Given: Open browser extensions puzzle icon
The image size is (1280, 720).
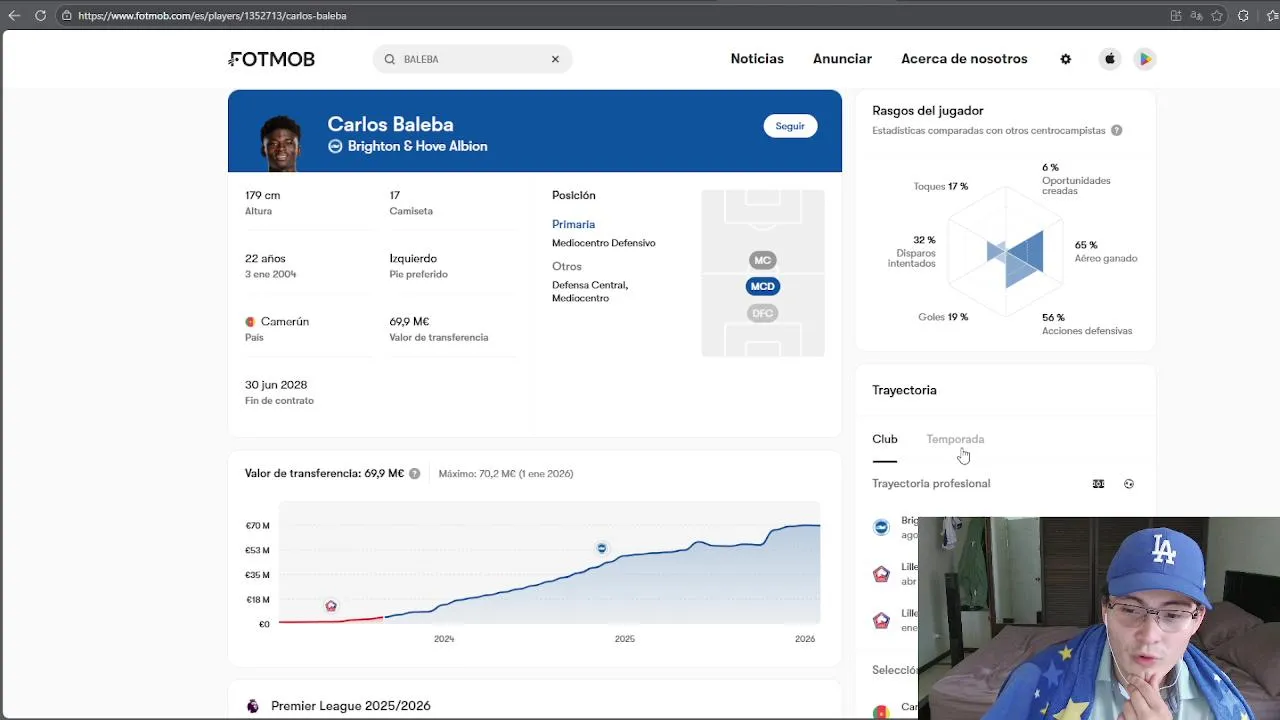Looking at the screenshot, I should click(x=1243, y=16).
